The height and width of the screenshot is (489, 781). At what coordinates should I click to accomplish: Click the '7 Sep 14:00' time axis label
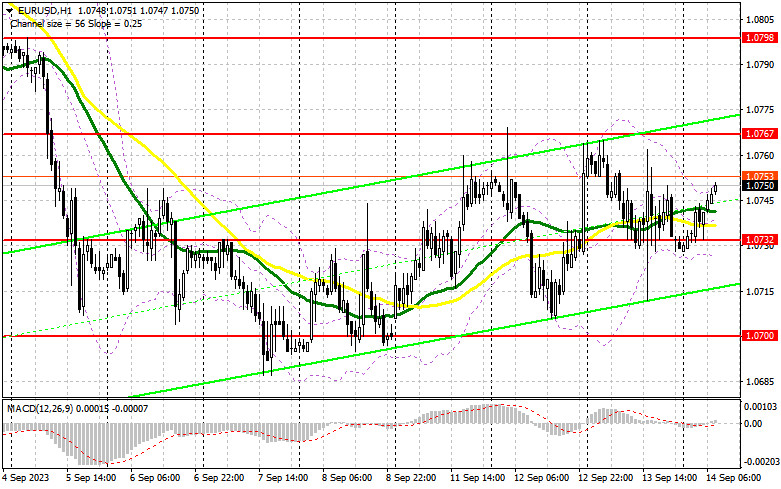(x=283, y=478)
